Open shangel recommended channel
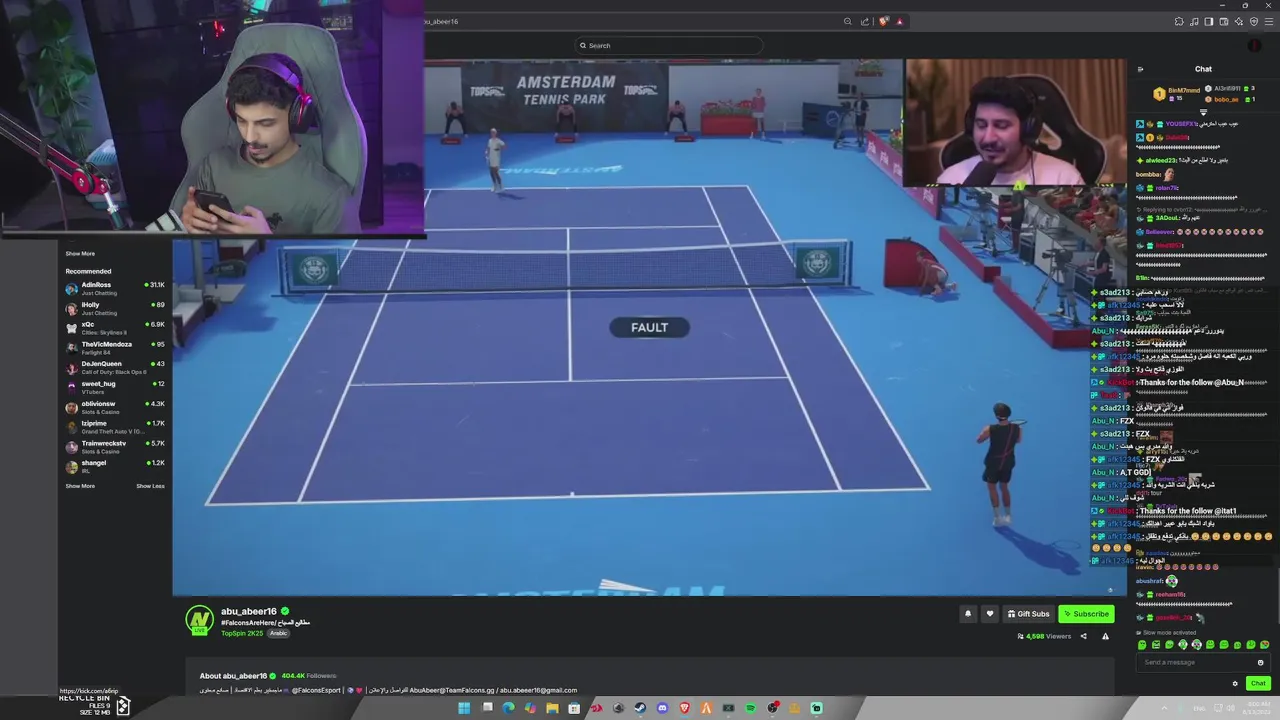Image resolution: width=1280 pixels, height=720 pixels. 115,466
